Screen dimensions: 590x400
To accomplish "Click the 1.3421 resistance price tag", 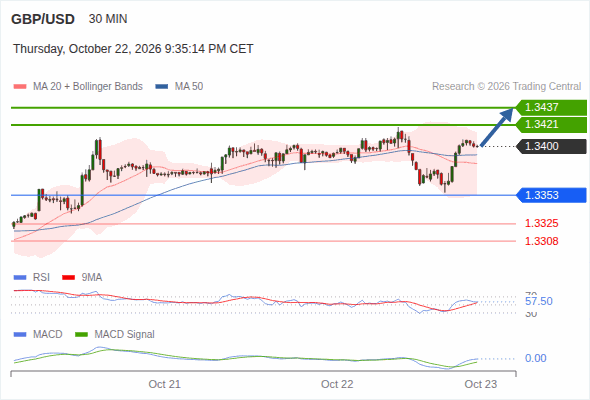I will 551,125.
